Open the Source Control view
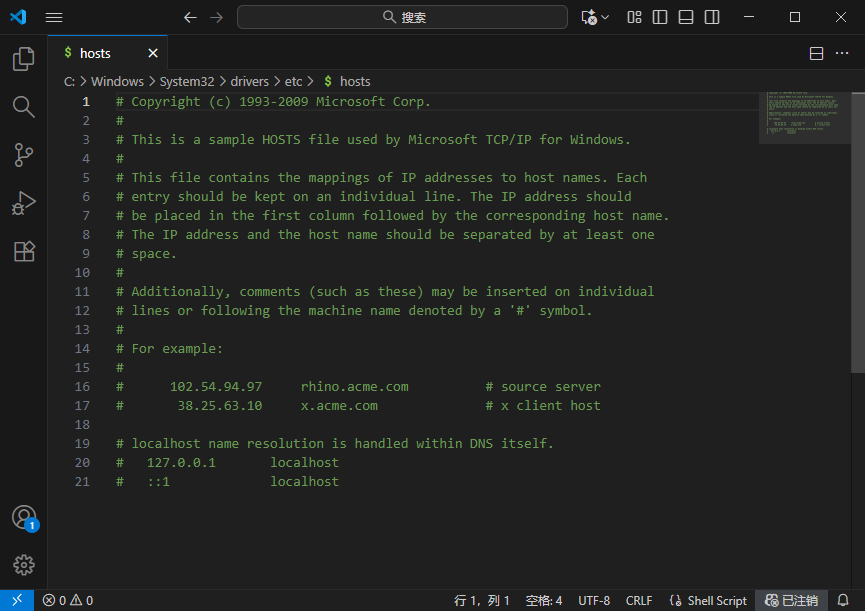The image size is (865, 611). (23, 155)
